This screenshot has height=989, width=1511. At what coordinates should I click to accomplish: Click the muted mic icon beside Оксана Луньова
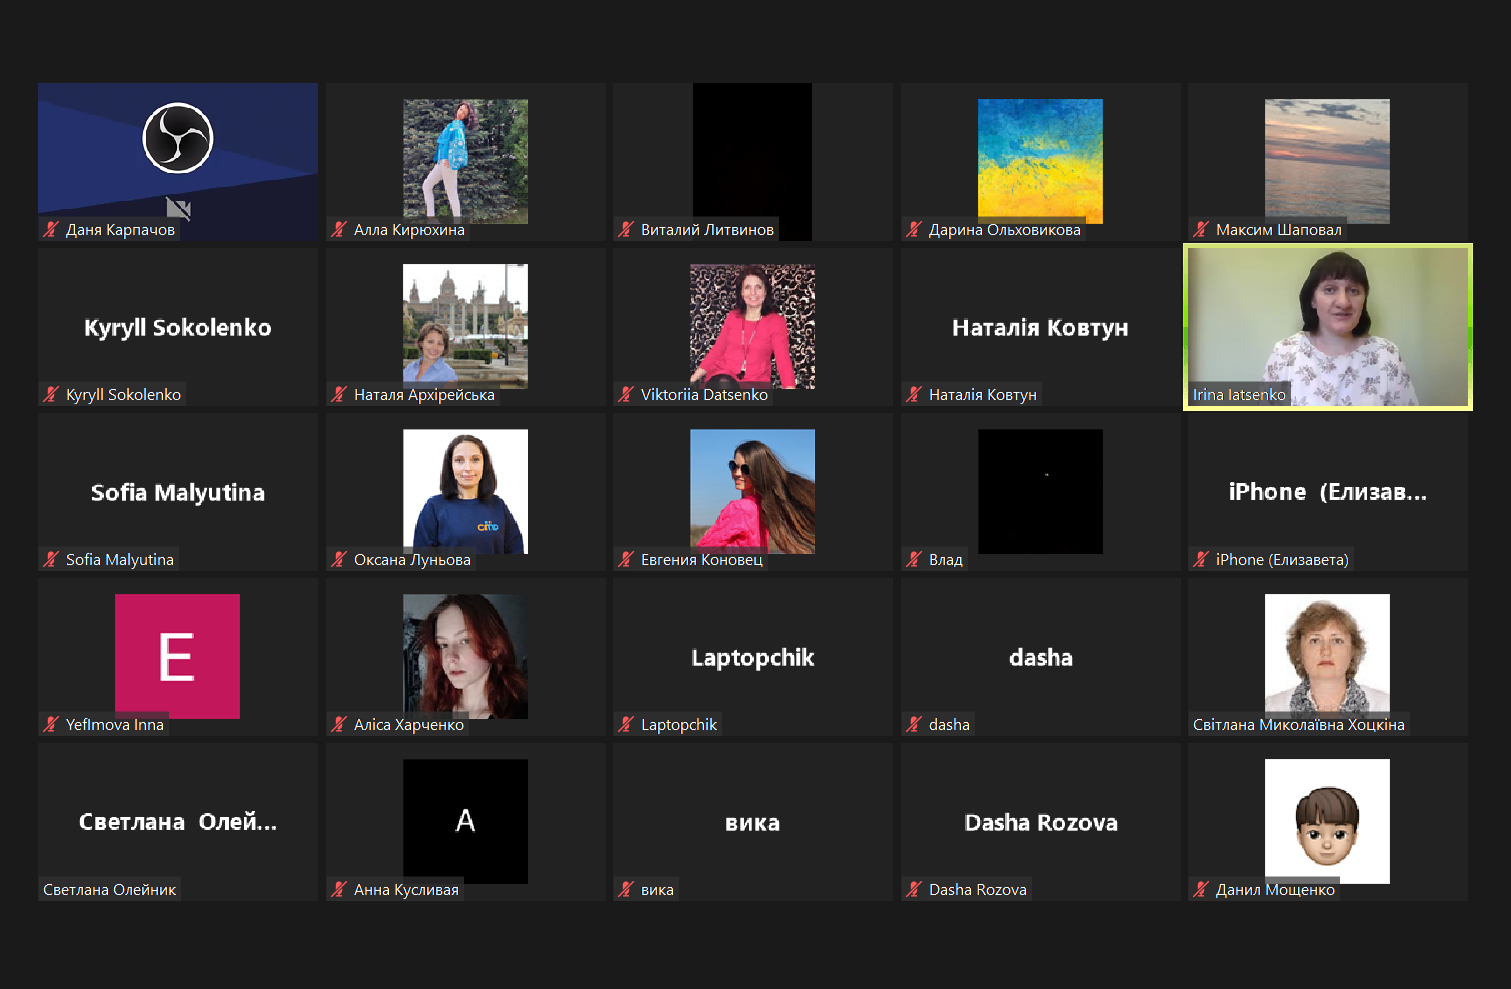(339, 559)
